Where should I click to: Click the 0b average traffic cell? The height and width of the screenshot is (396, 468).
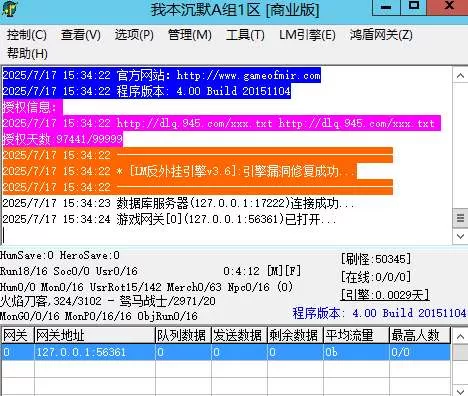(x=356, y=352)
